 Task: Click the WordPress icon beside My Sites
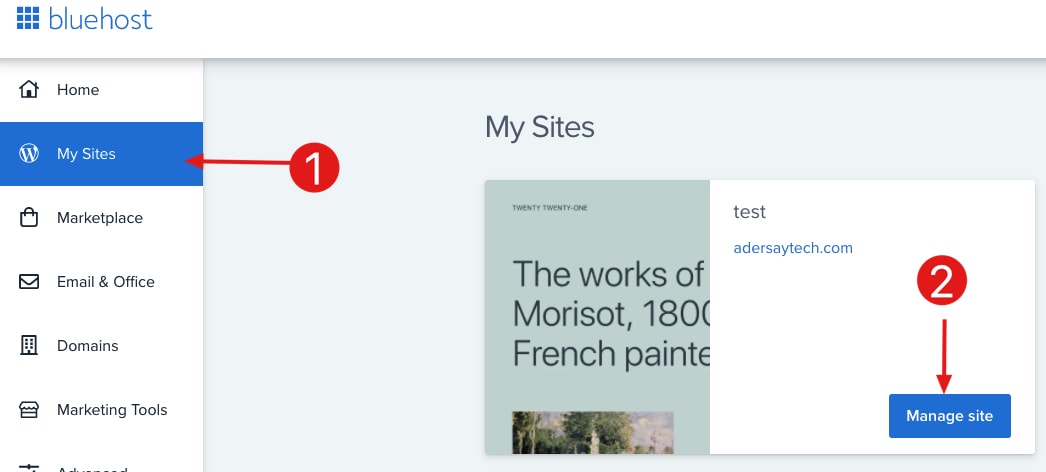pos(29,154)
